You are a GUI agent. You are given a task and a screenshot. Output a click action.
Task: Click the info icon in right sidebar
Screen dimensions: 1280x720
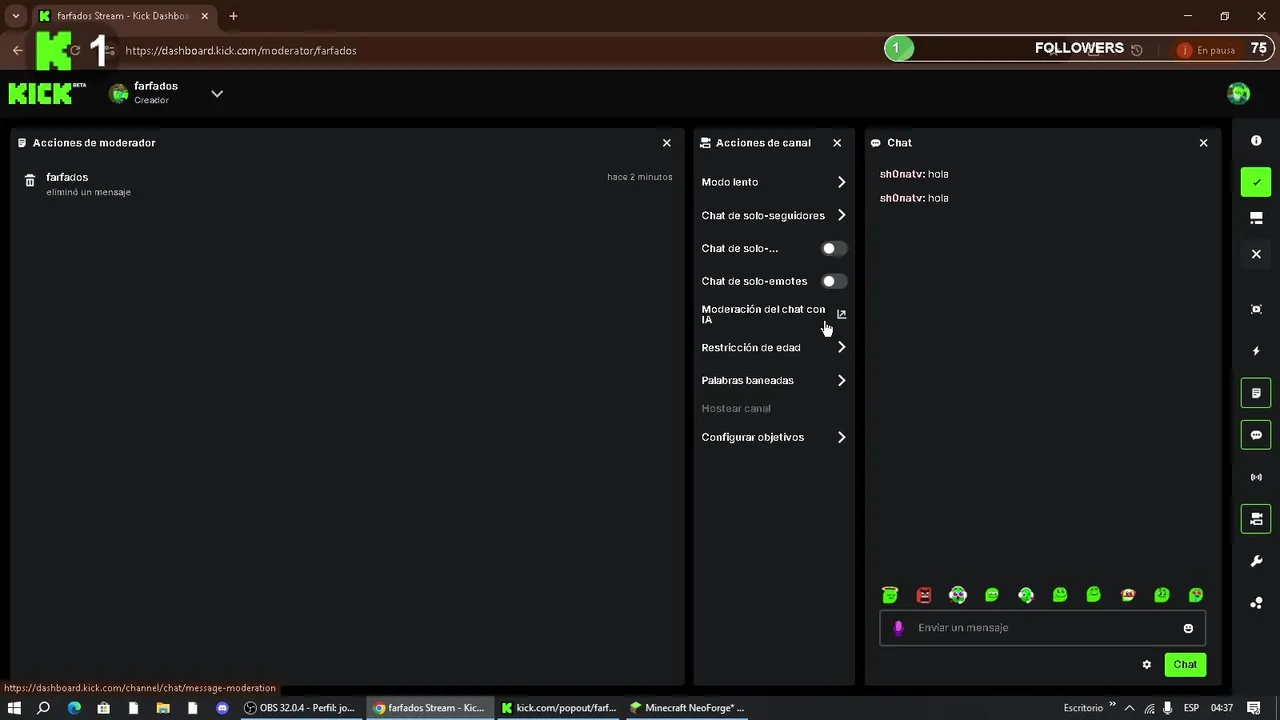[x=1256, y=141]
